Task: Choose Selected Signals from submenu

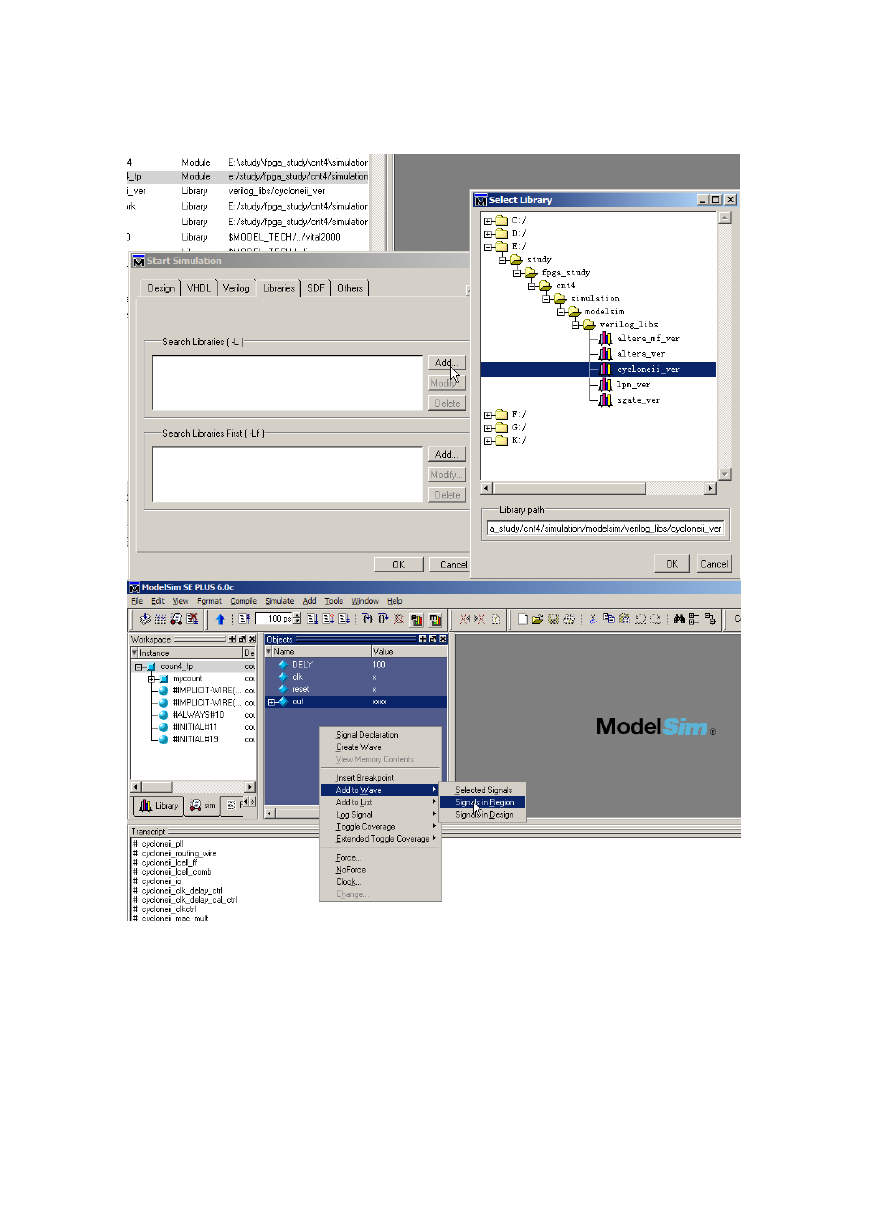Action: [483, 790]
